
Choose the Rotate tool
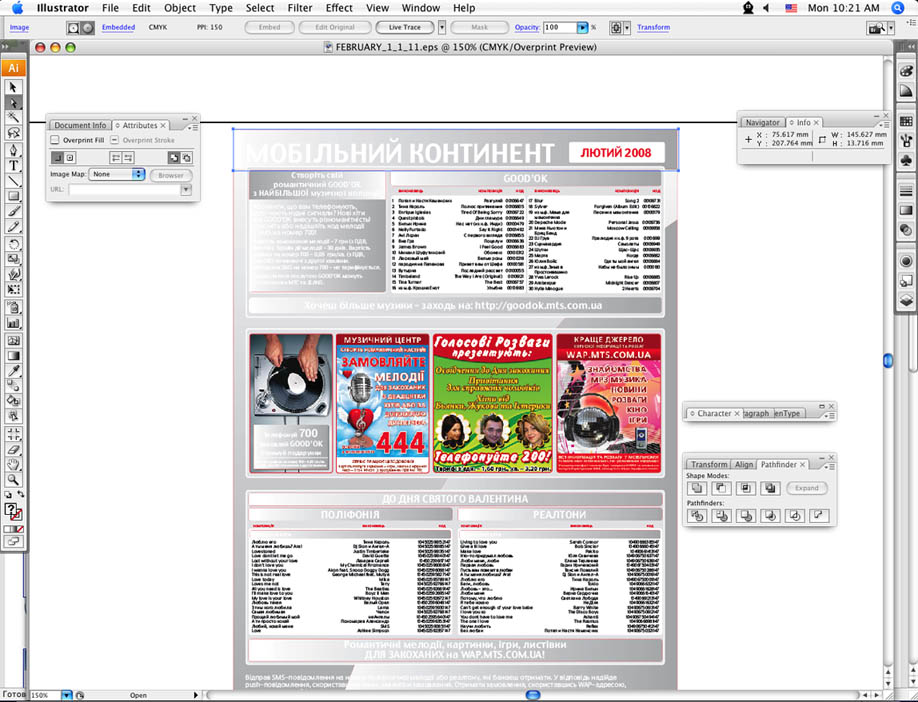pyautogui.click(x=13, y=244)
